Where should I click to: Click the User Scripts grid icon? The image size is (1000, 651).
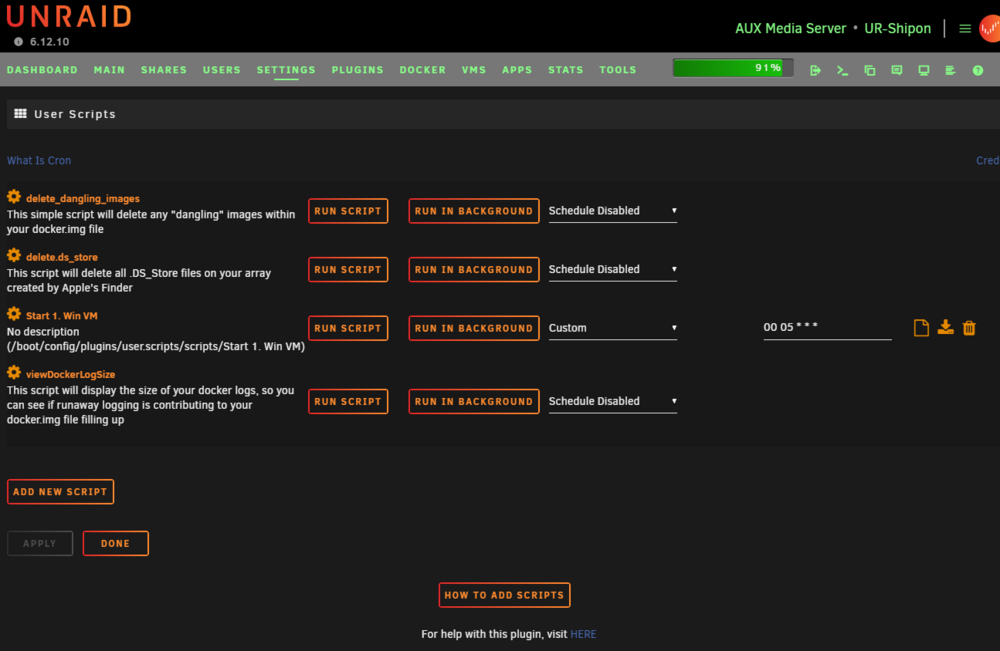click(20, 113)
